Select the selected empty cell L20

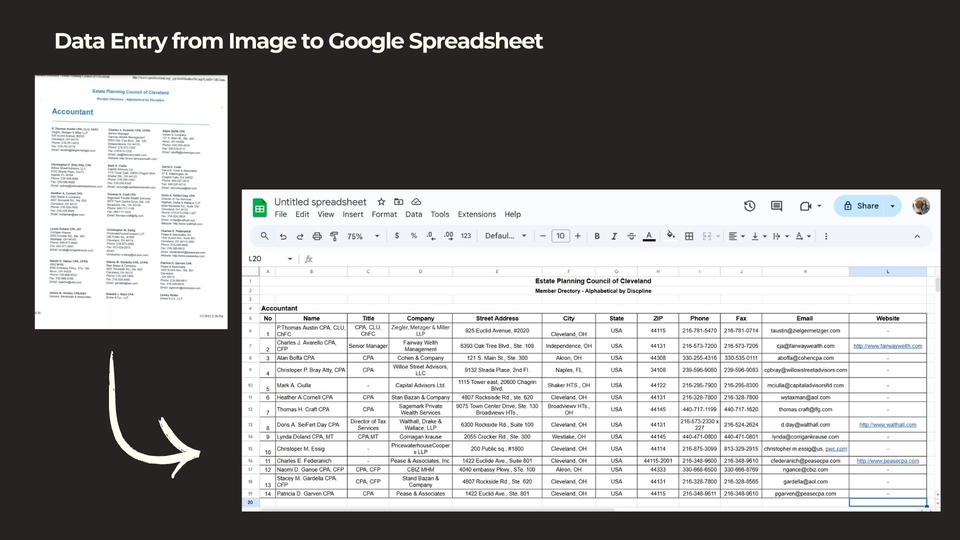click(888, 502)
